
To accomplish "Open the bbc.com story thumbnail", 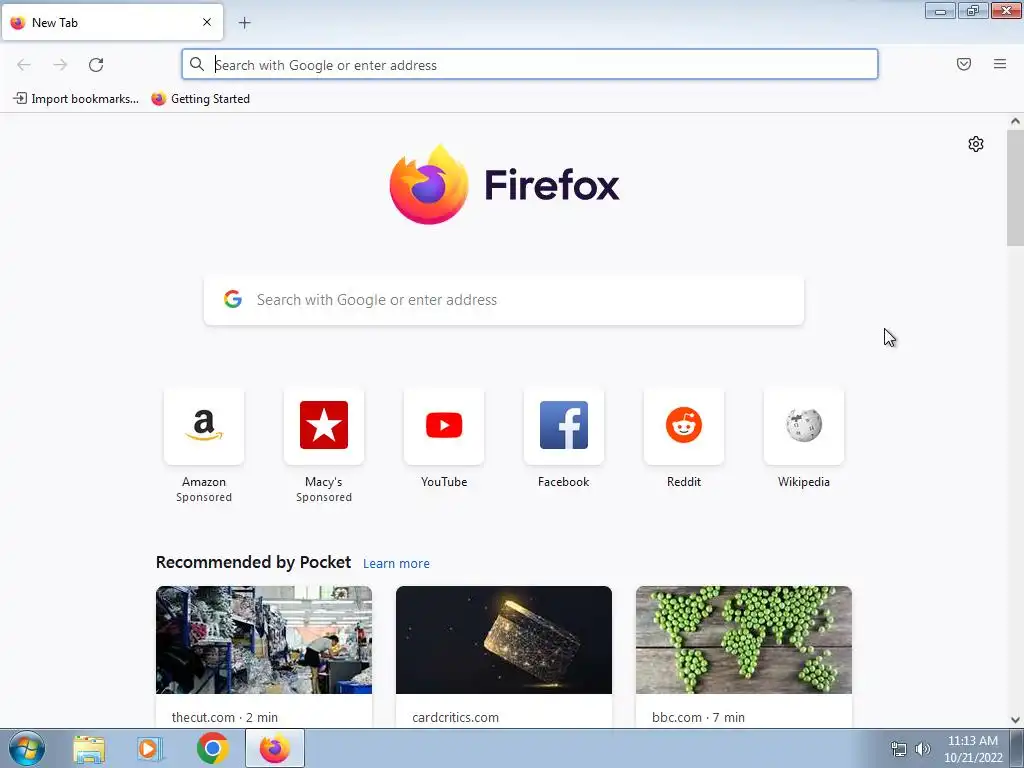I will [744, 640].
